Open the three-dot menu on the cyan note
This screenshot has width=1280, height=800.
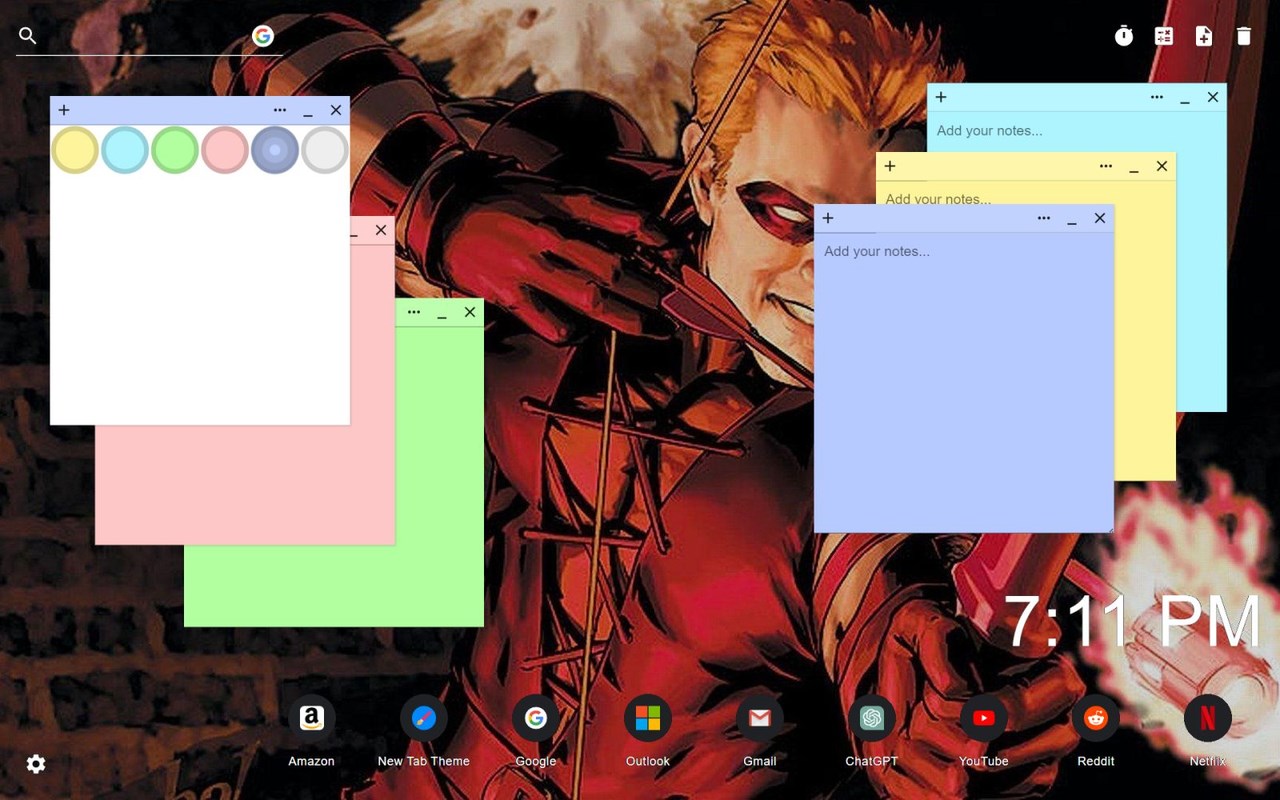[x=1157, y=97]
